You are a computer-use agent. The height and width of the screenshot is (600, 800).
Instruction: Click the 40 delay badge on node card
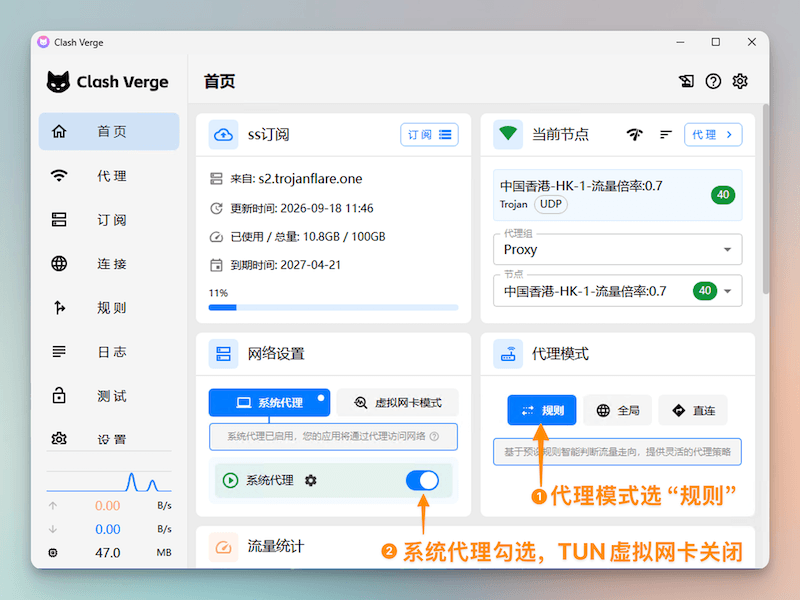(x=723, y=194)
